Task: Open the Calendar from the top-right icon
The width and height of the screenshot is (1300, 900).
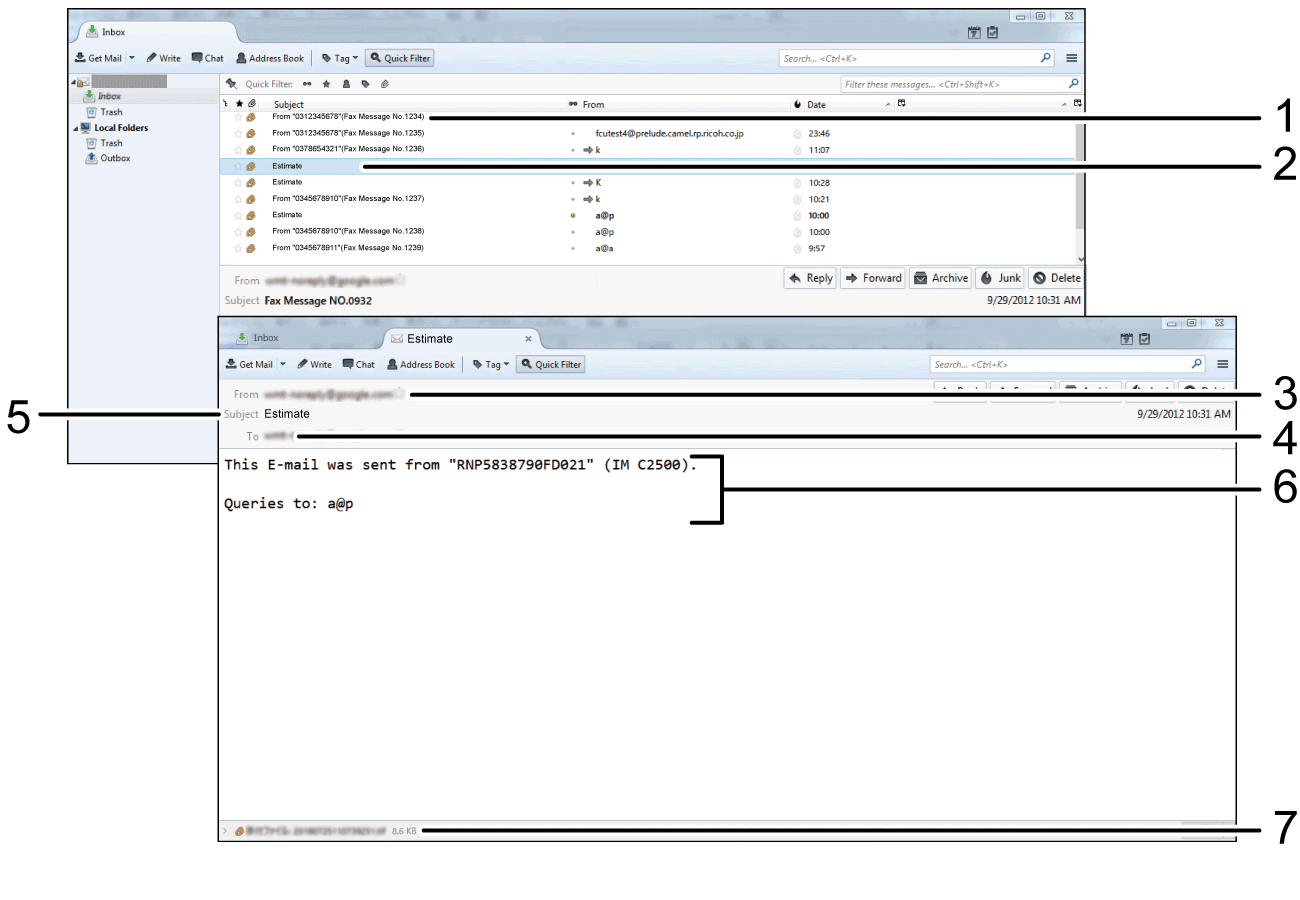Action: click(974, 31)
